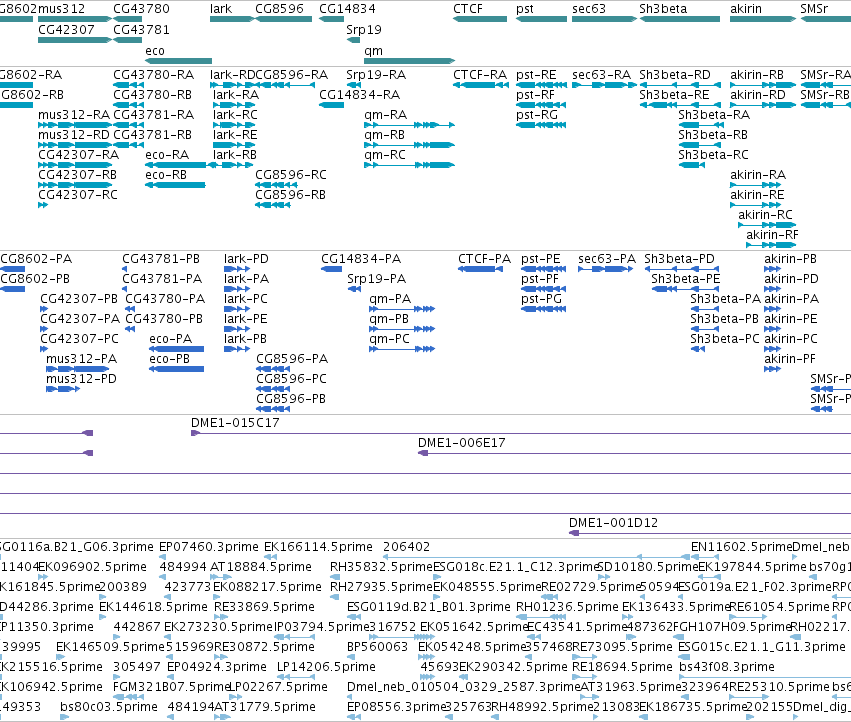Click EST EP07460.3prime
The height and width of the screenshot is (722, 851).
pos(209,546)
